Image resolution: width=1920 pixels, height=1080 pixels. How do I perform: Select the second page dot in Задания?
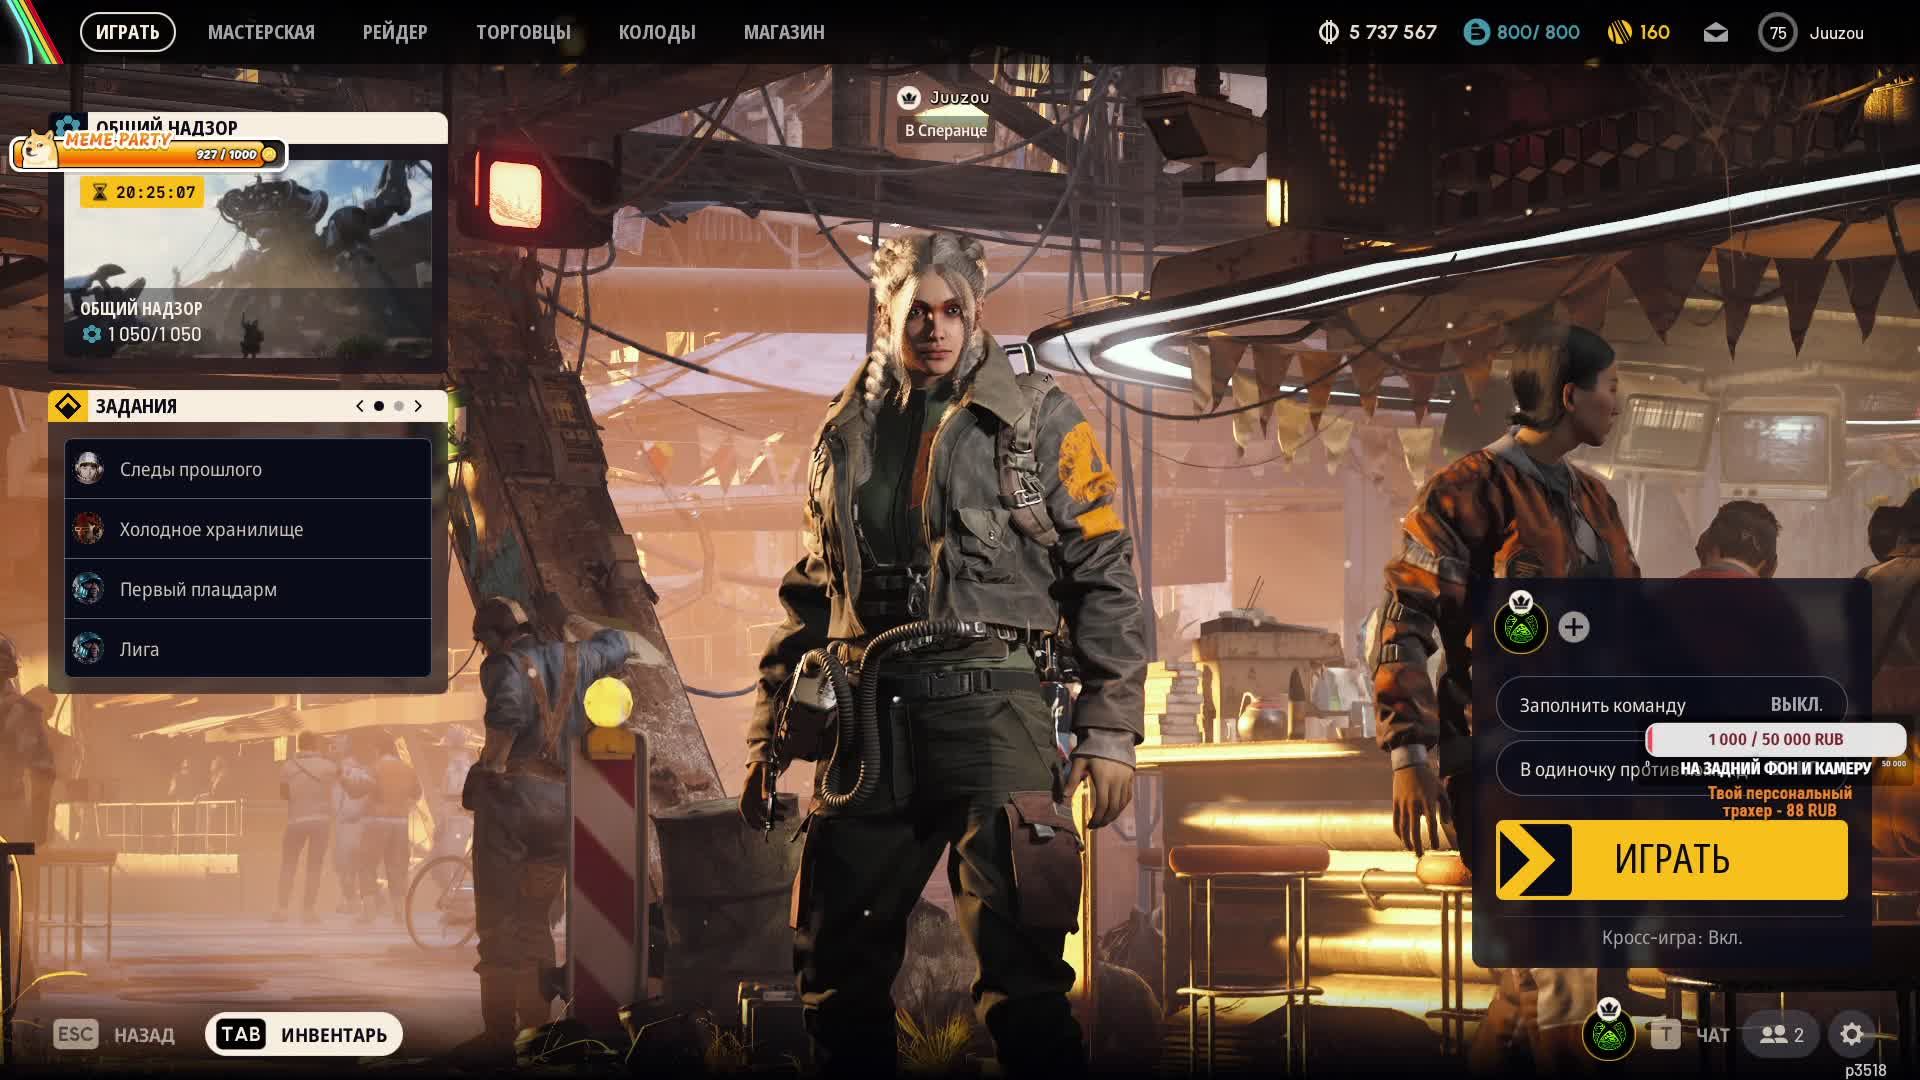click(x=399, y=406)
